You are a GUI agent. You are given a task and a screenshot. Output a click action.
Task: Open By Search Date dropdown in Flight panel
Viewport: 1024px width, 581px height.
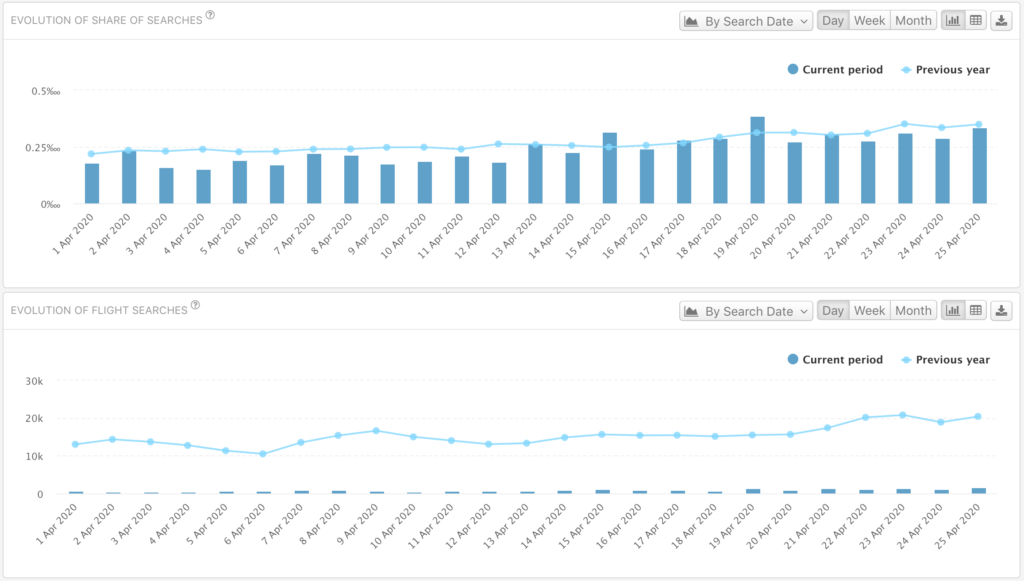click(x=746, y=311)
